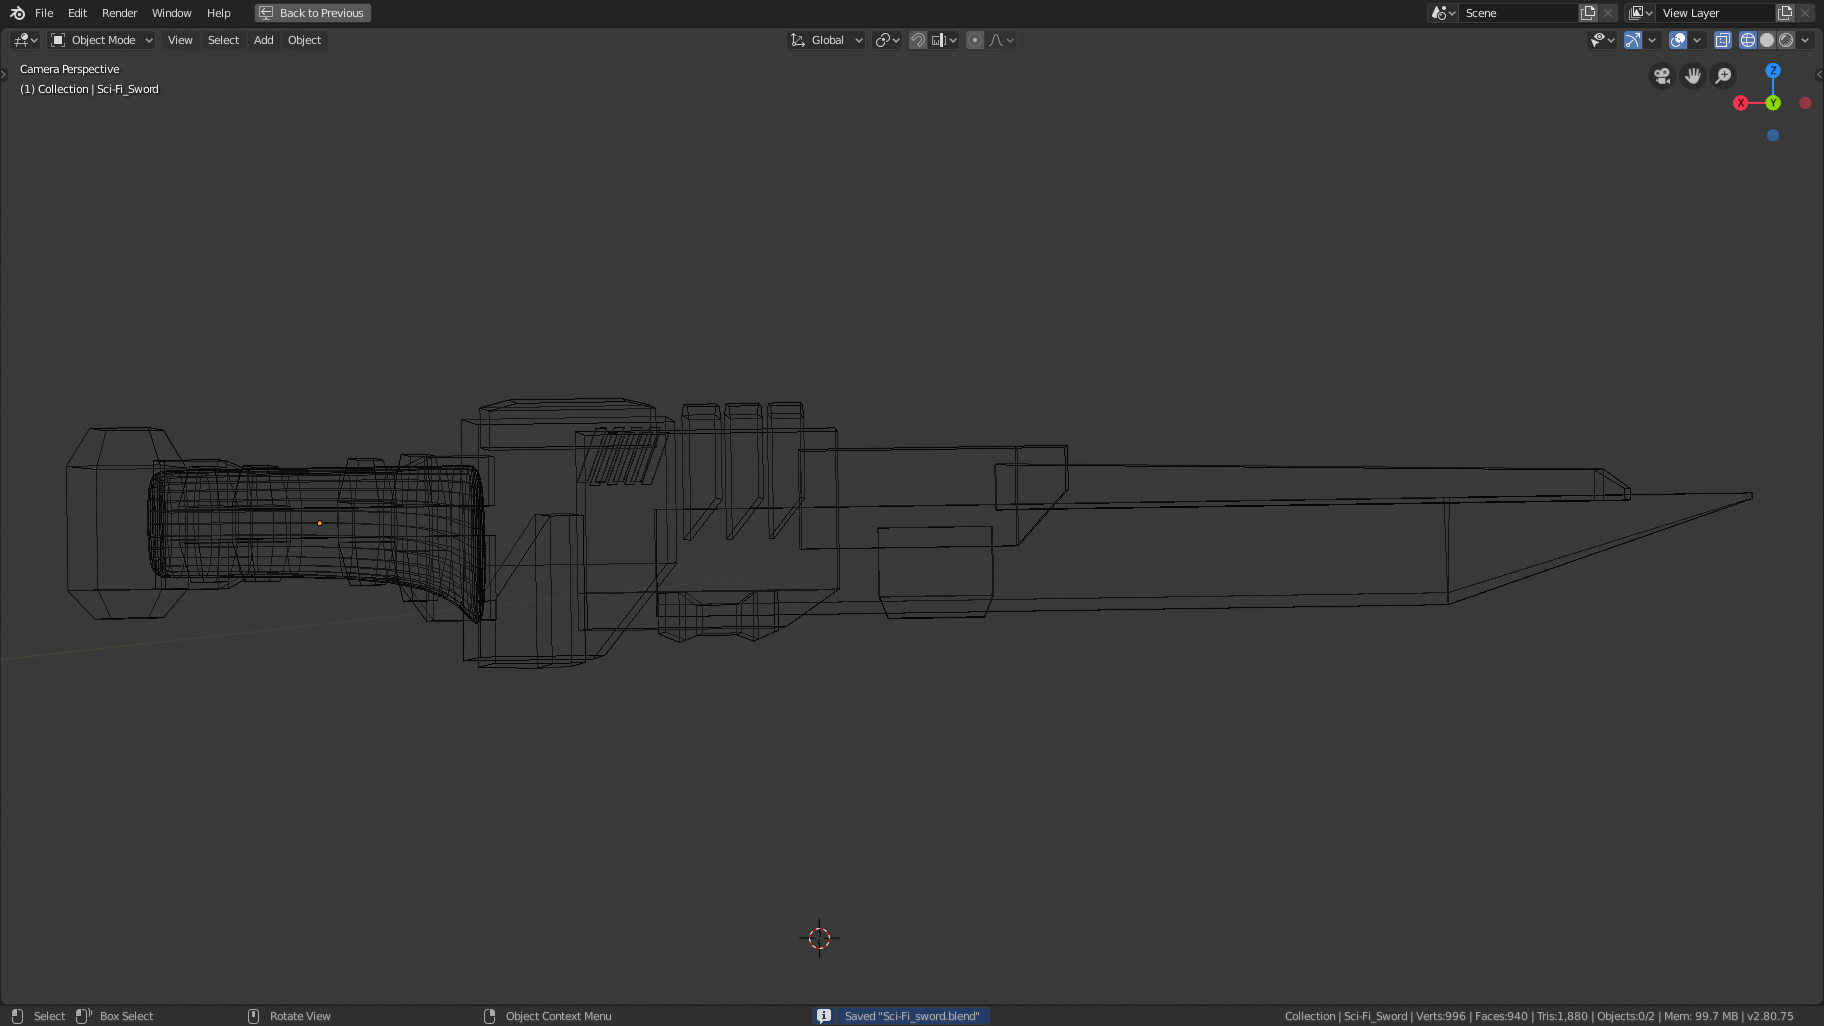Click the Move hand gizmo
This screenshot has width=1824, height=1026.
coord(1692,76)
